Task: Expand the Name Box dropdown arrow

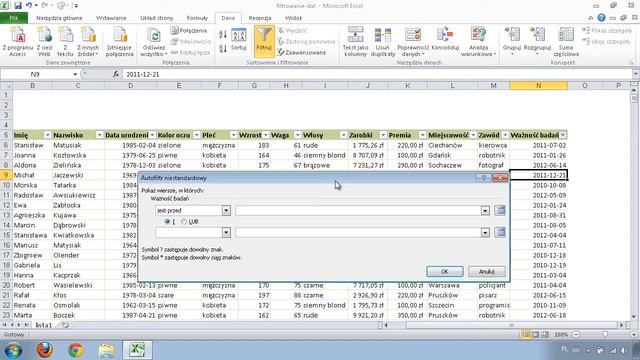Action: click(x=75, y=74)
